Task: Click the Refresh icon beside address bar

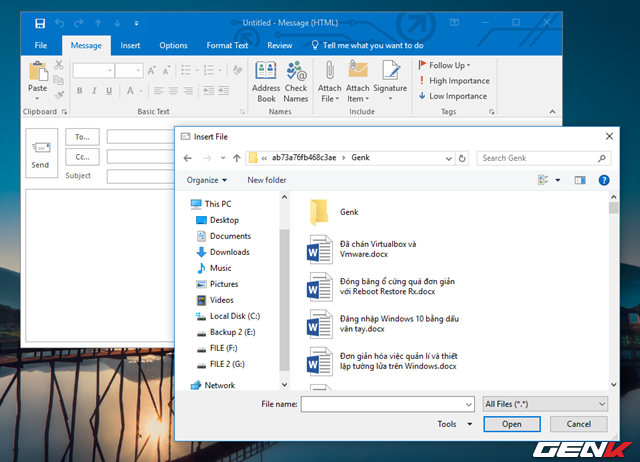Action: 462,158
